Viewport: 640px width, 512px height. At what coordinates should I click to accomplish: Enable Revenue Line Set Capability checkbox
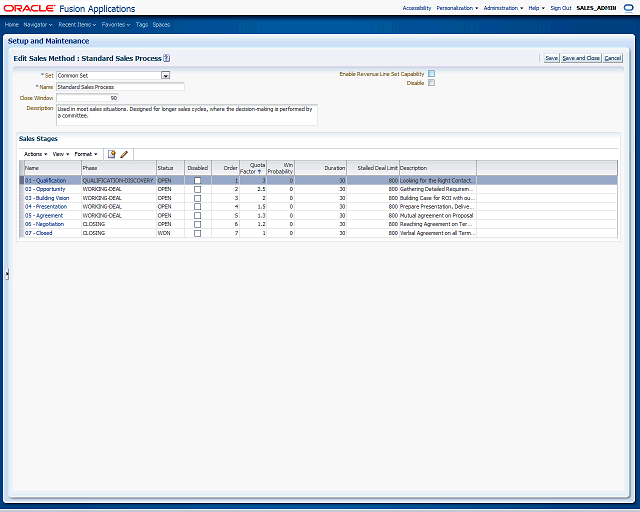point(431,74)
